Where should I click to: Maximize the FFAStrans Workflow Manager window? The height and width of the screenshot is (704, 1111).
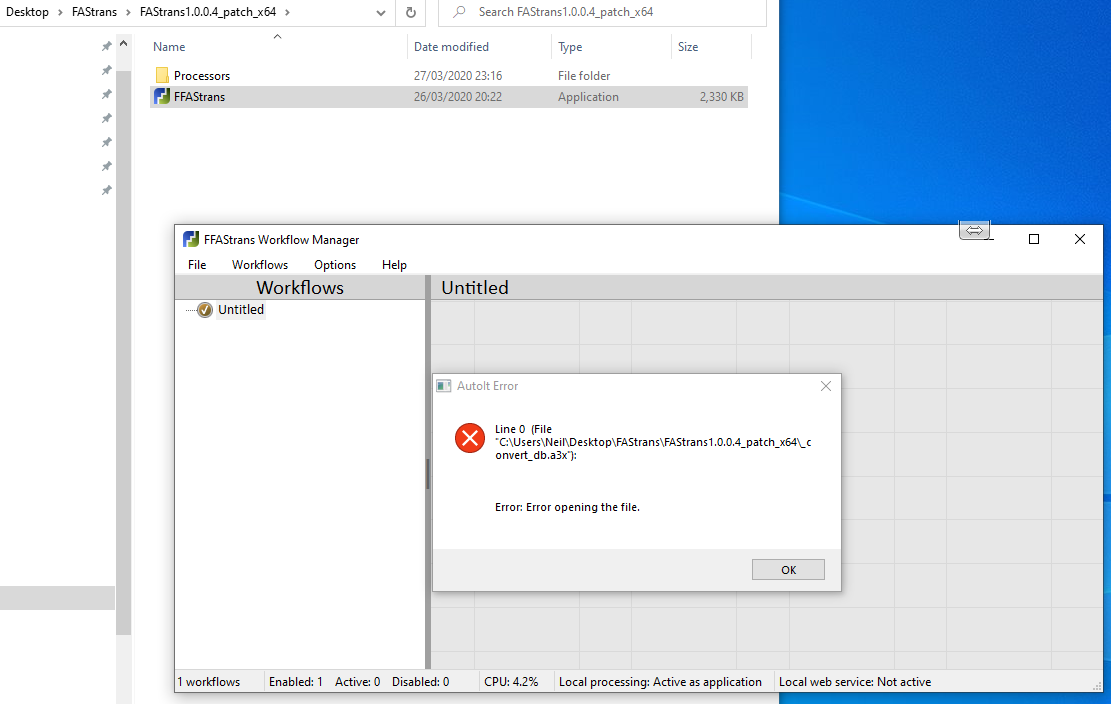tap(1034, 239)
